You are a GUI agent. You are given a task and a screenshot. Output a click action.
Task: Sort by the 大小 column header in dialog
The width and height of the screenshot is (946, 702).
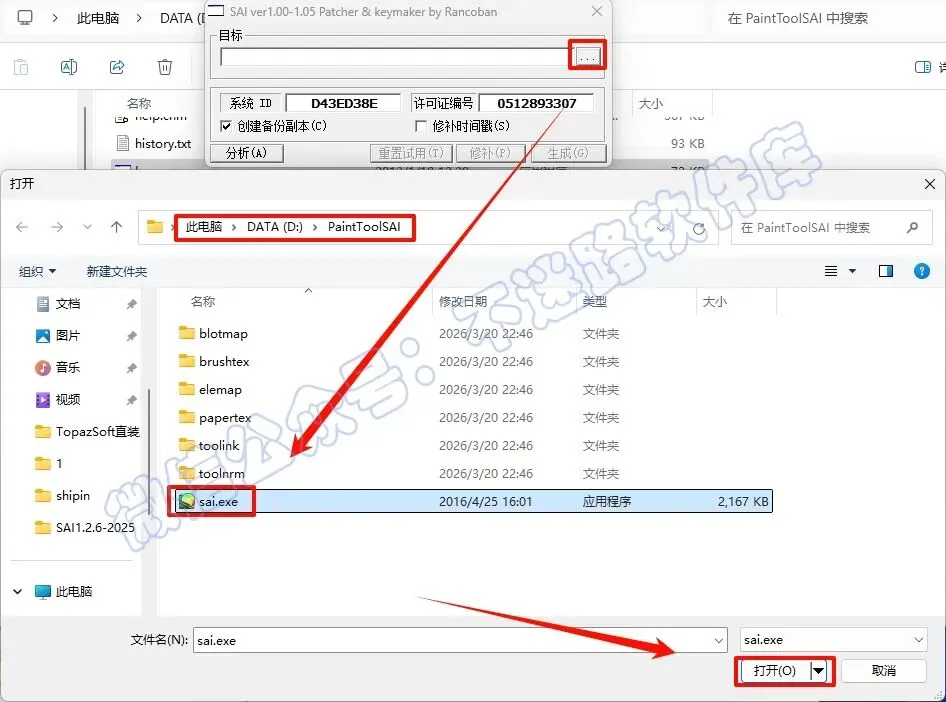point(714,301)
